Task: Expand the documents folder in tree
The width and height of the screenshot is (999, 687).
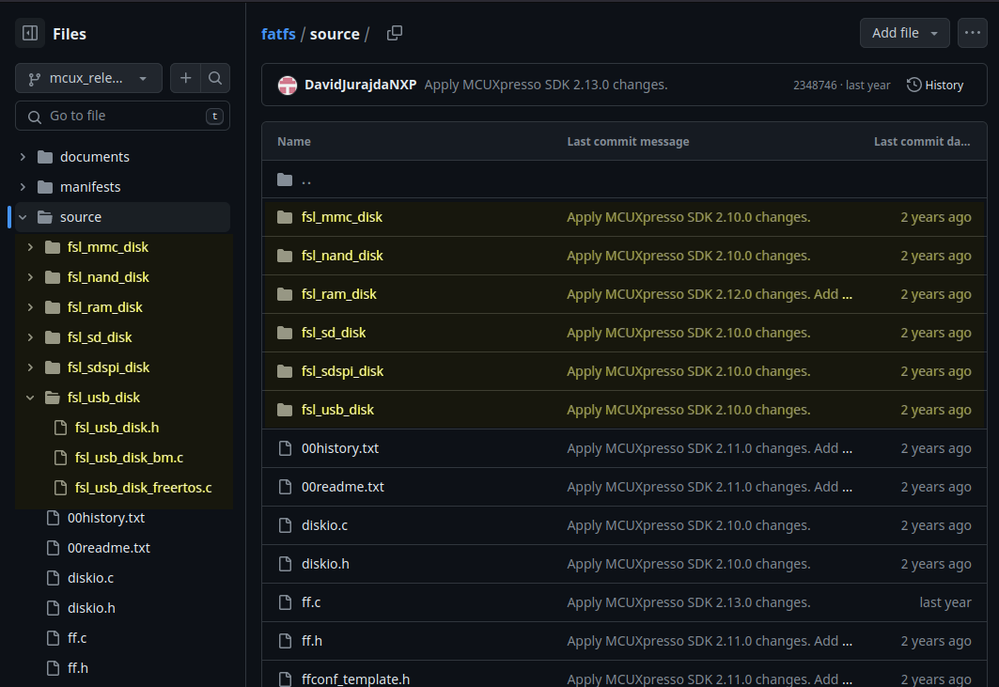Action: pos(23,157)
